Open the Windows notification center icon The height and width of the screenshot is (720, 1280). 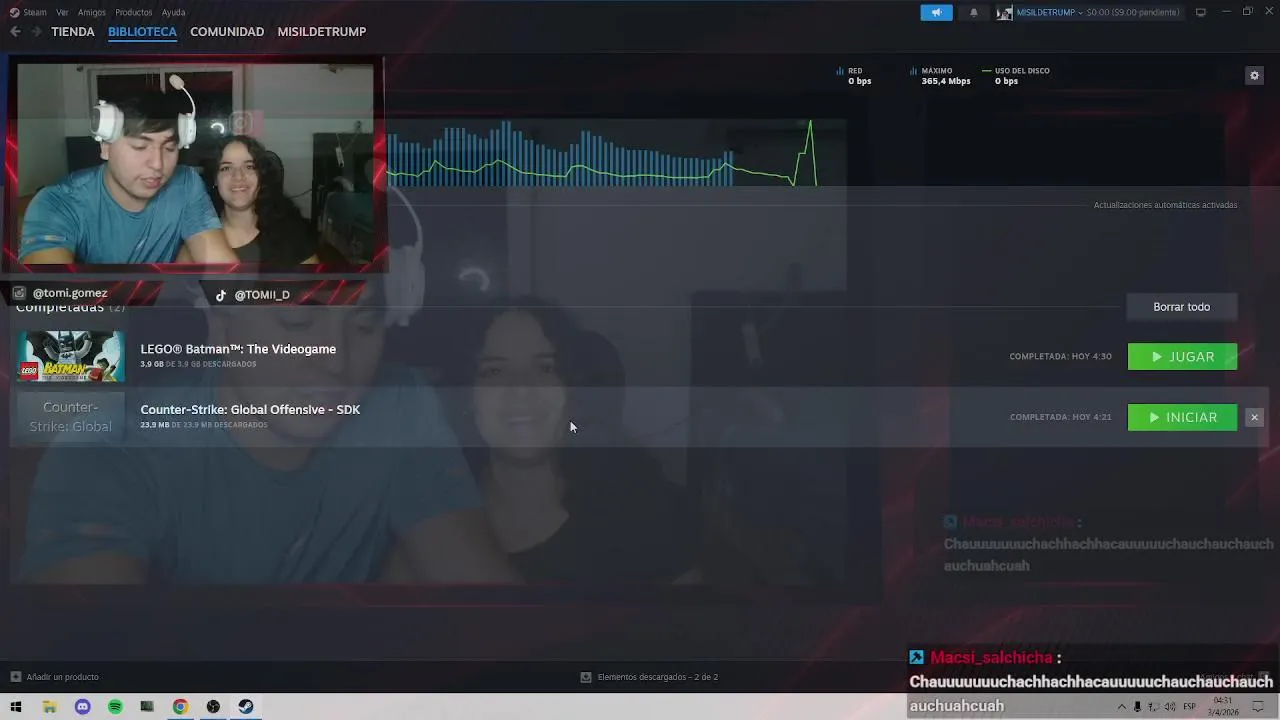tap(1258, 707)
